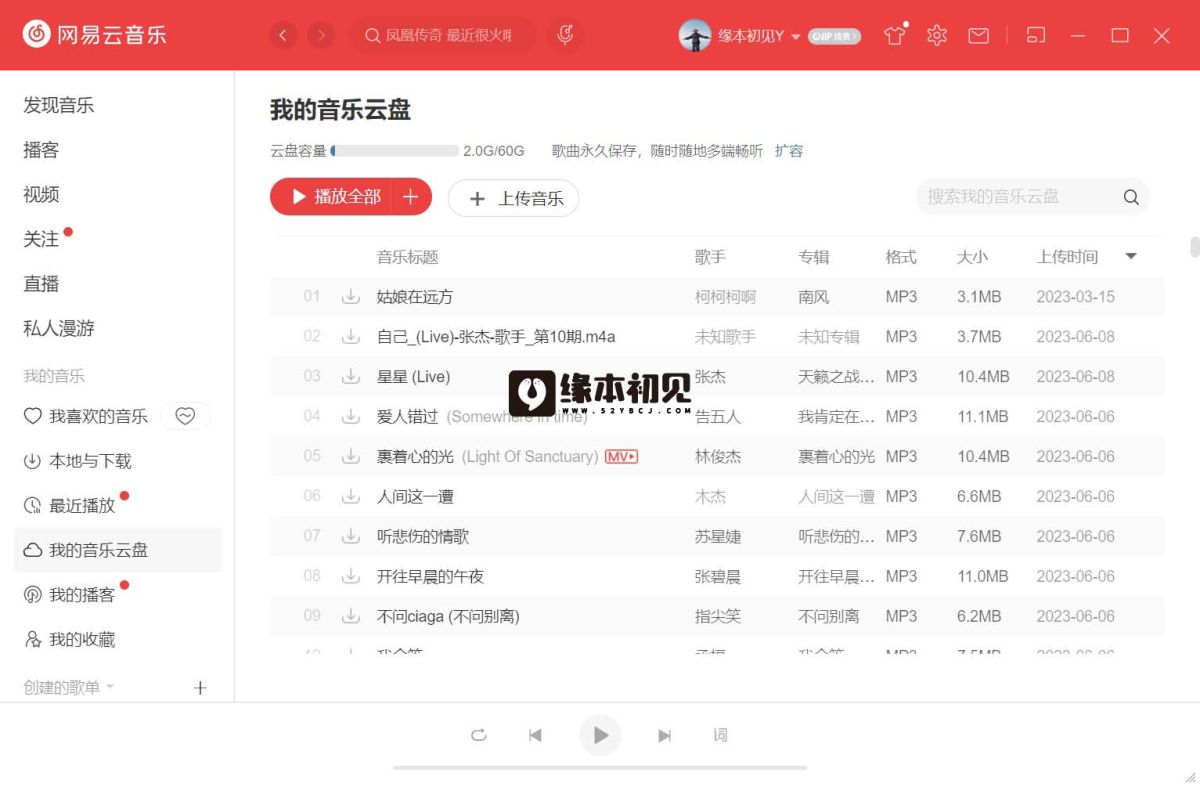Open 私人漫游 in sidebar

(59, 328)
